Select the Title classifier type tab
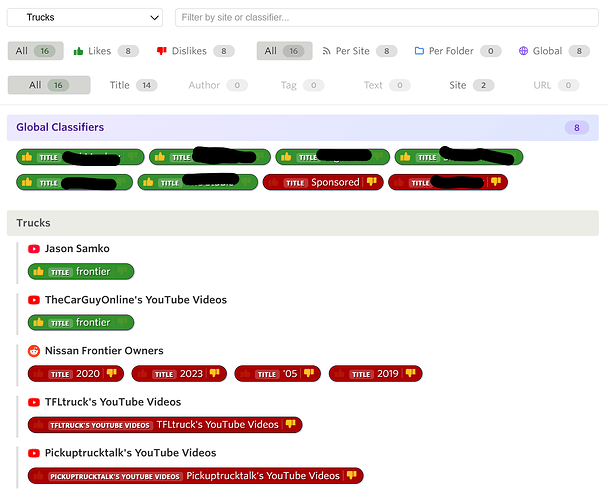The image size is (609, 500). [132, 85]
